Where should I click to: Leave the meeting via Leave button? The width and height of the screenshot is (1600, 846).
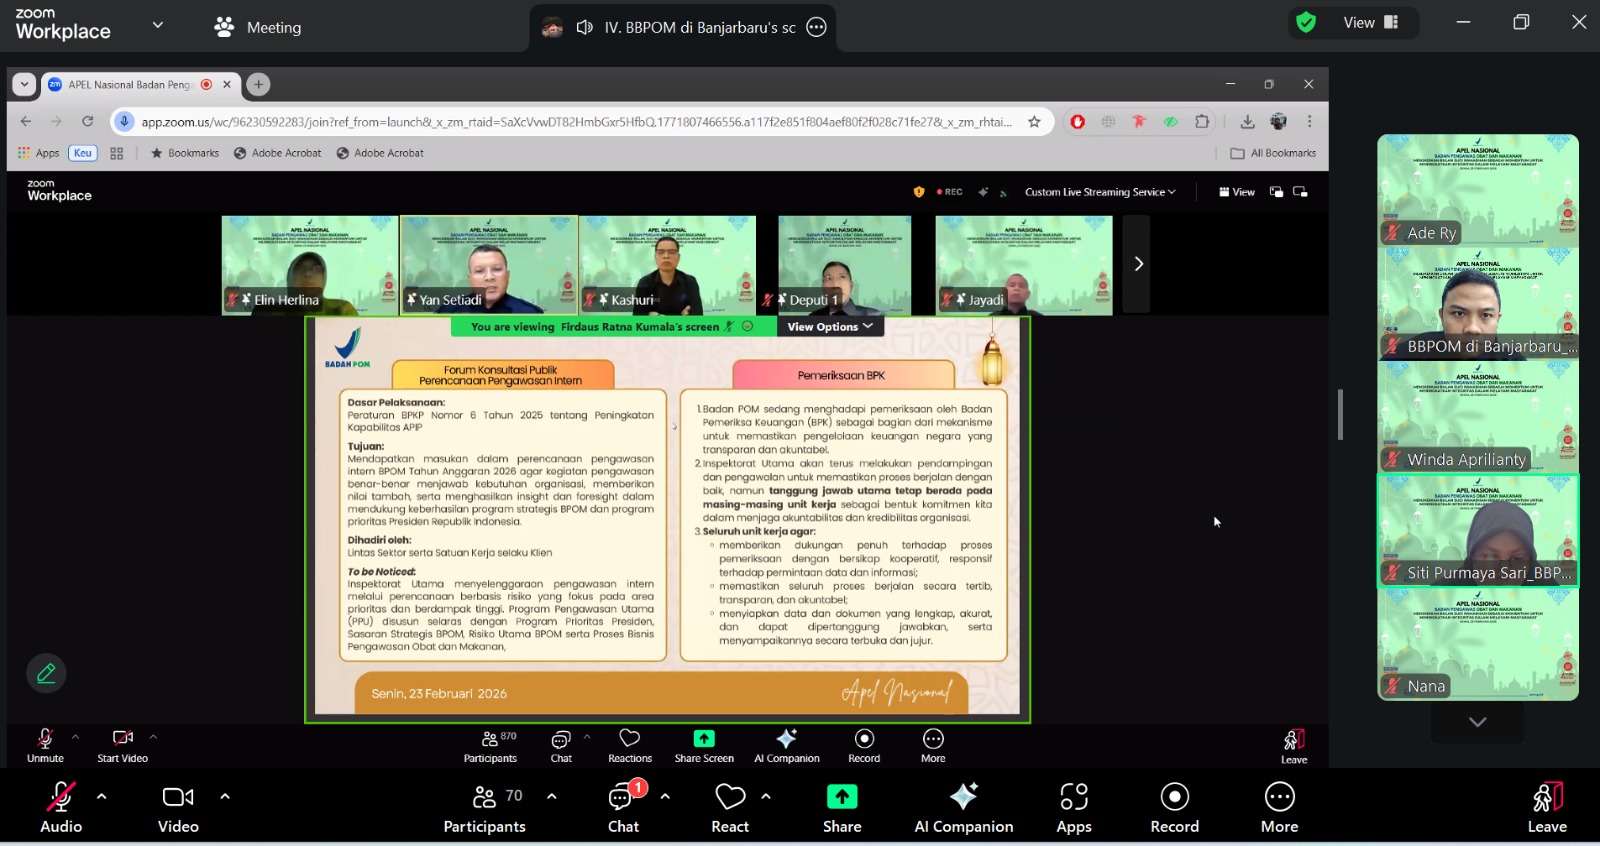click(1546, 808)
